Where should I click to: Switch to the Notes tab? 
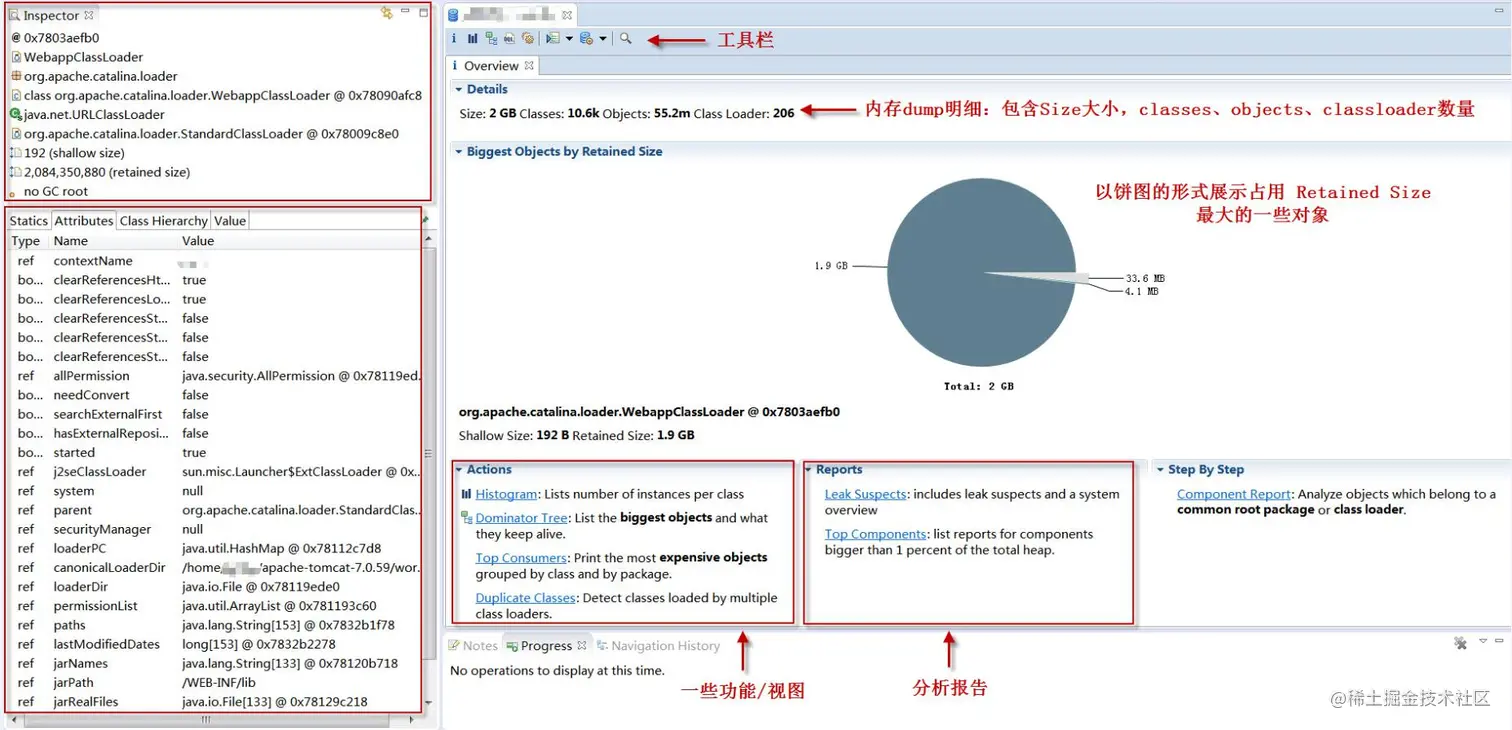(472, 646)
